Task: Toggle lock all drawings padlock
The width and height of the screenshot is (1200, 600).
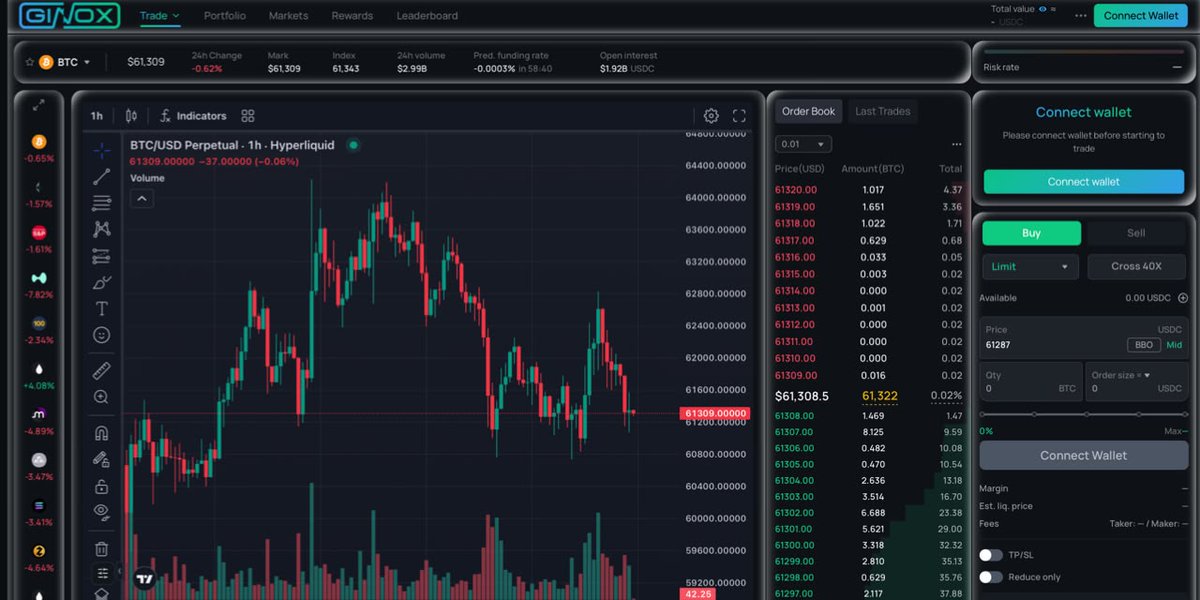Action: click(102, 486)
